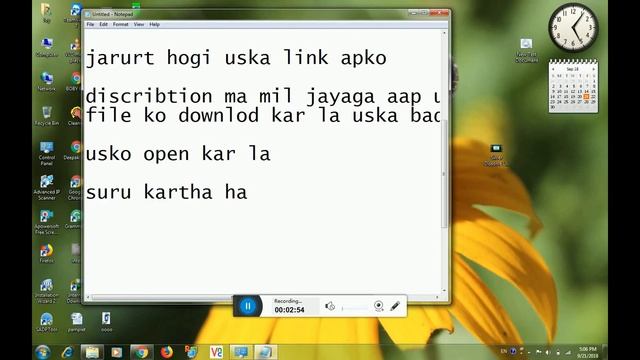Open Notepad File menu
The height and width of the screenshot is (360, 640).
click(90, 24)
